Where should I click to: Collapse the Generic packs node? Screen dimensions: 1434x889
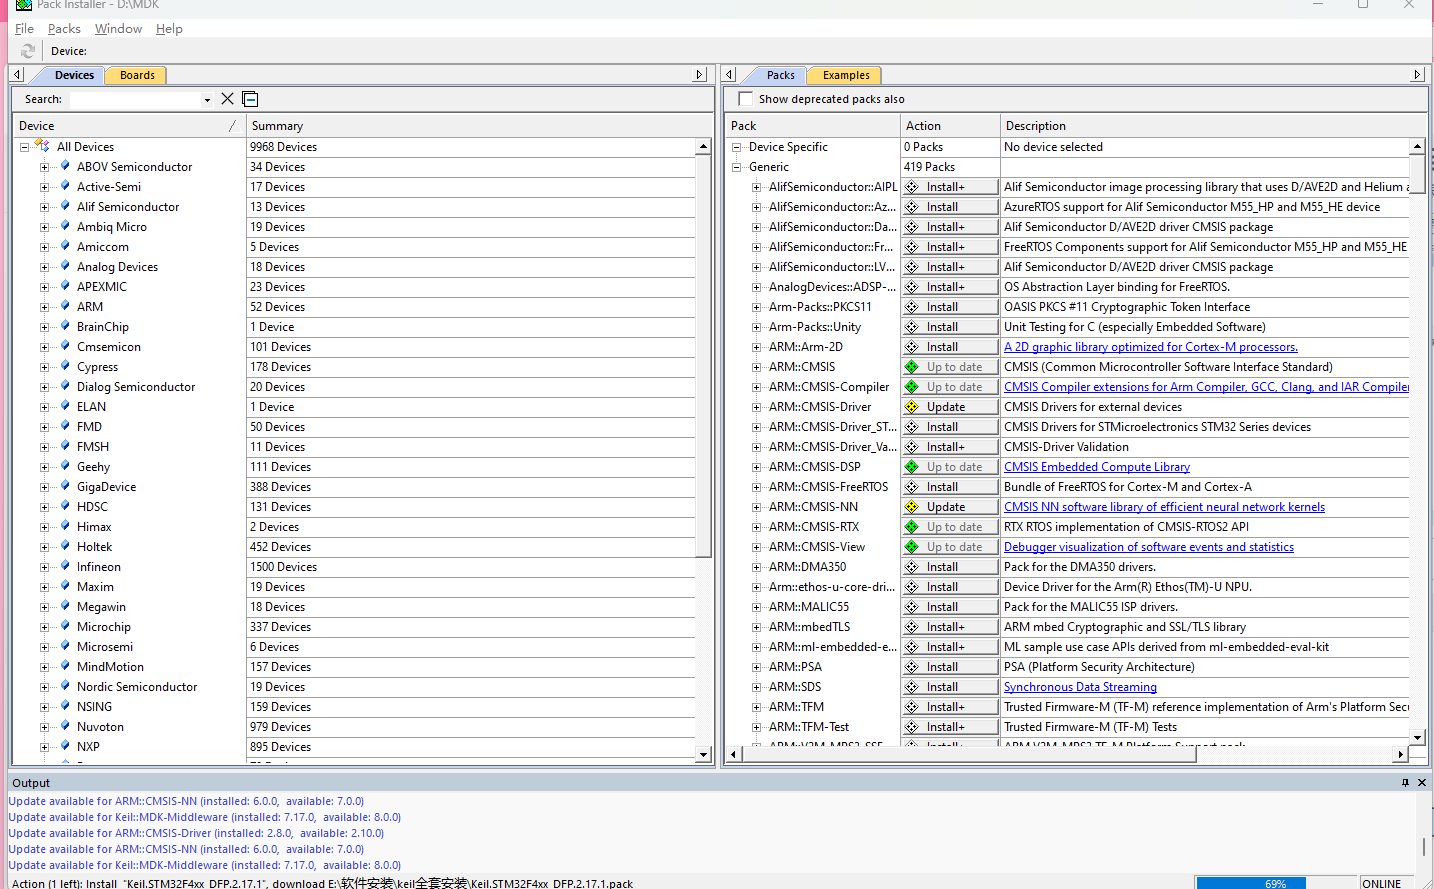[737, 167]
